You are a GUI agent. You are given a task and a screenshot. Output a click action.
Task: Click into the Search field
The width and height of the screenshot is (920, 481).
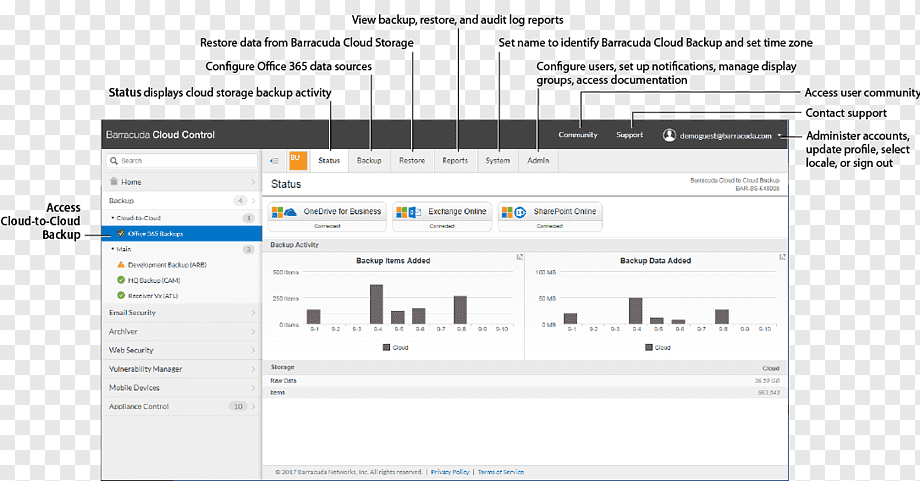click(182, 161)
